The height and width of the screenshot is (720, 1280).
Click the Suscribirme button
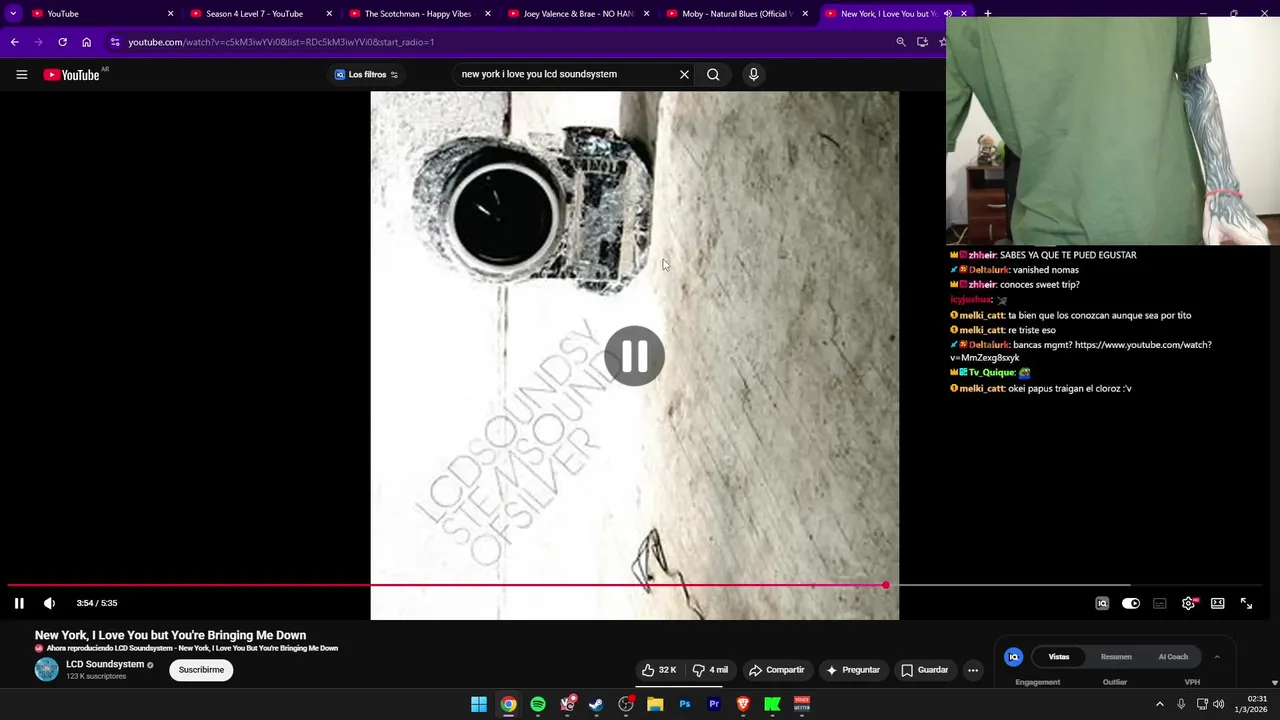pyautogui.click(x=201, y=670)
